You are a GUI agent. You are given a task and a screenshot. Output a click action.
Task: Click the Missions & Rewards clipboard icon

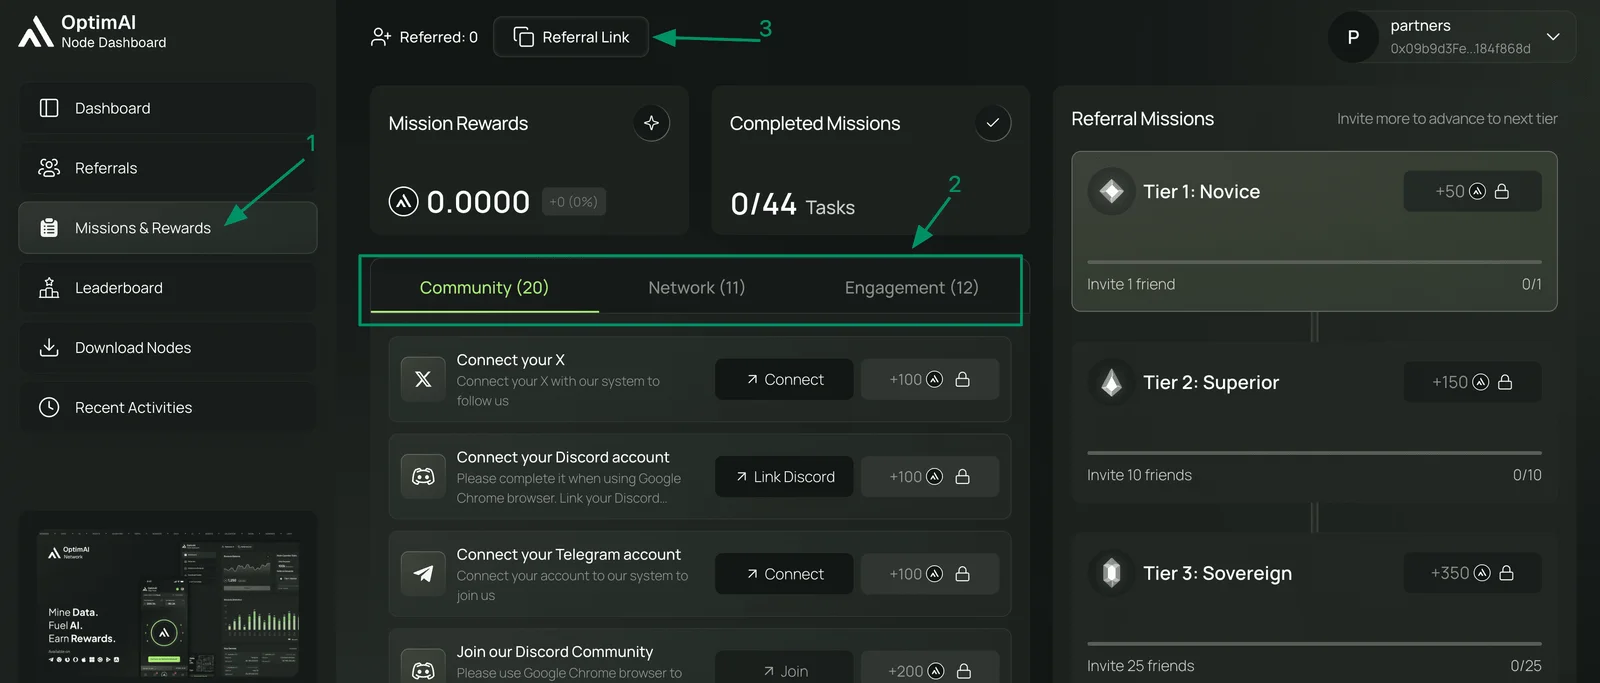[49, 228]
